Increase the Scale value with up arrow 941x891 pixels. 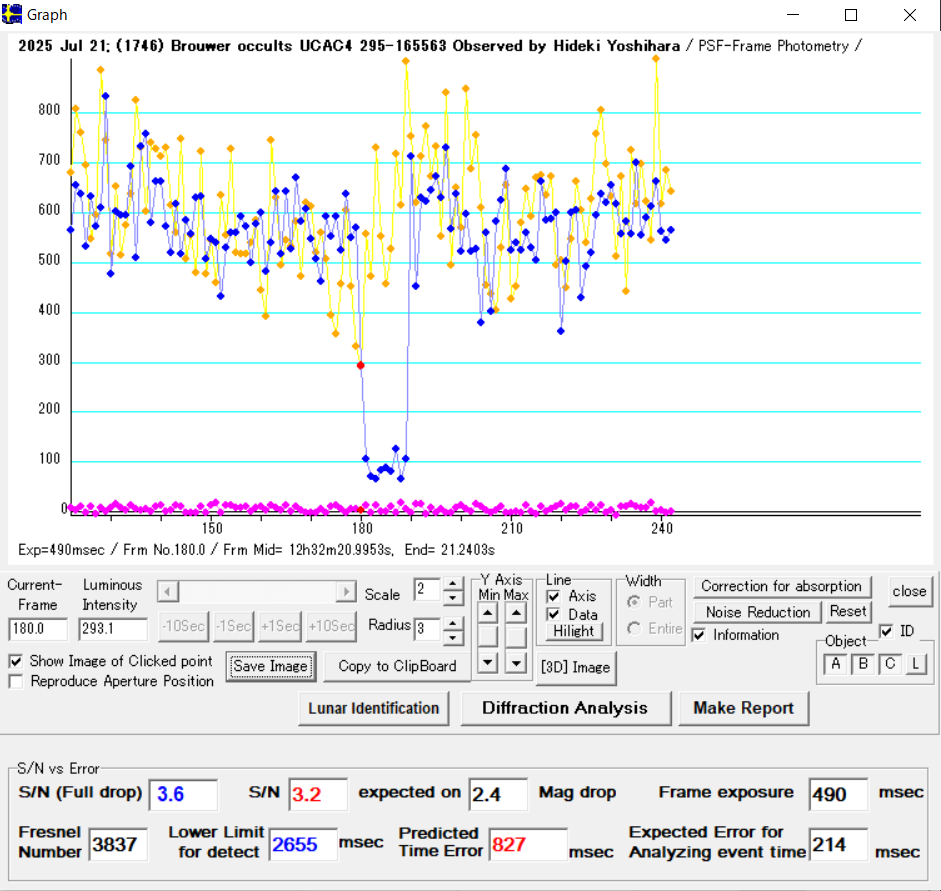(453, 584)
